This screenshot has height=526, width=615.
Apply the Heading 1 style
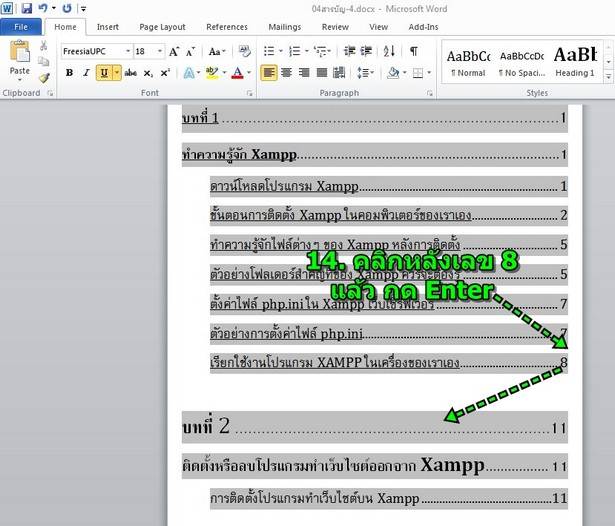(x=575, y=62)
